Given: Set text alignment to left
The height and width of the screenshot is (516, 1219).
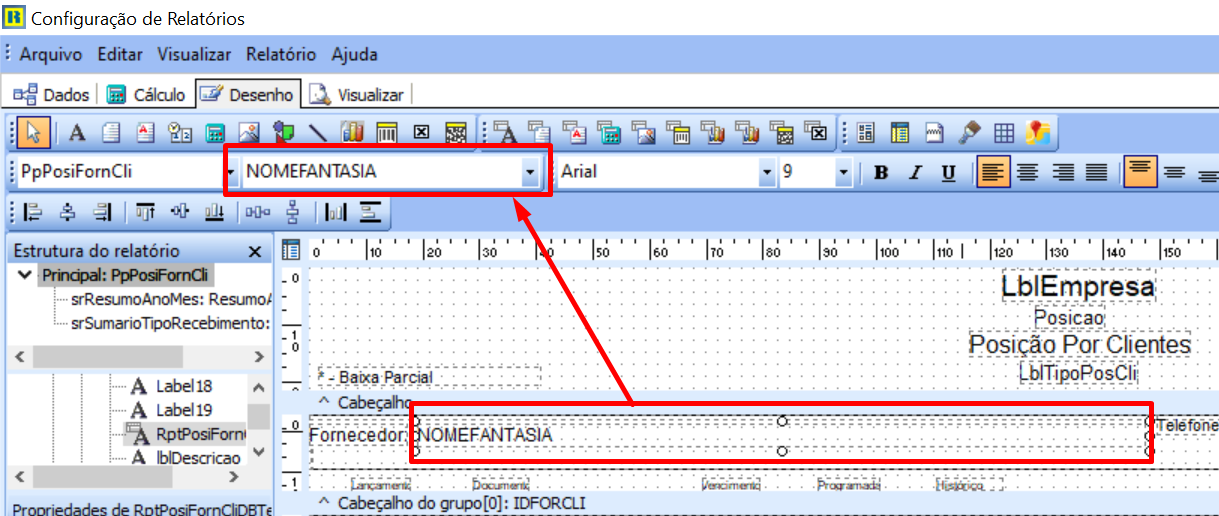Looking at the screenshot, I should (993, 172).
